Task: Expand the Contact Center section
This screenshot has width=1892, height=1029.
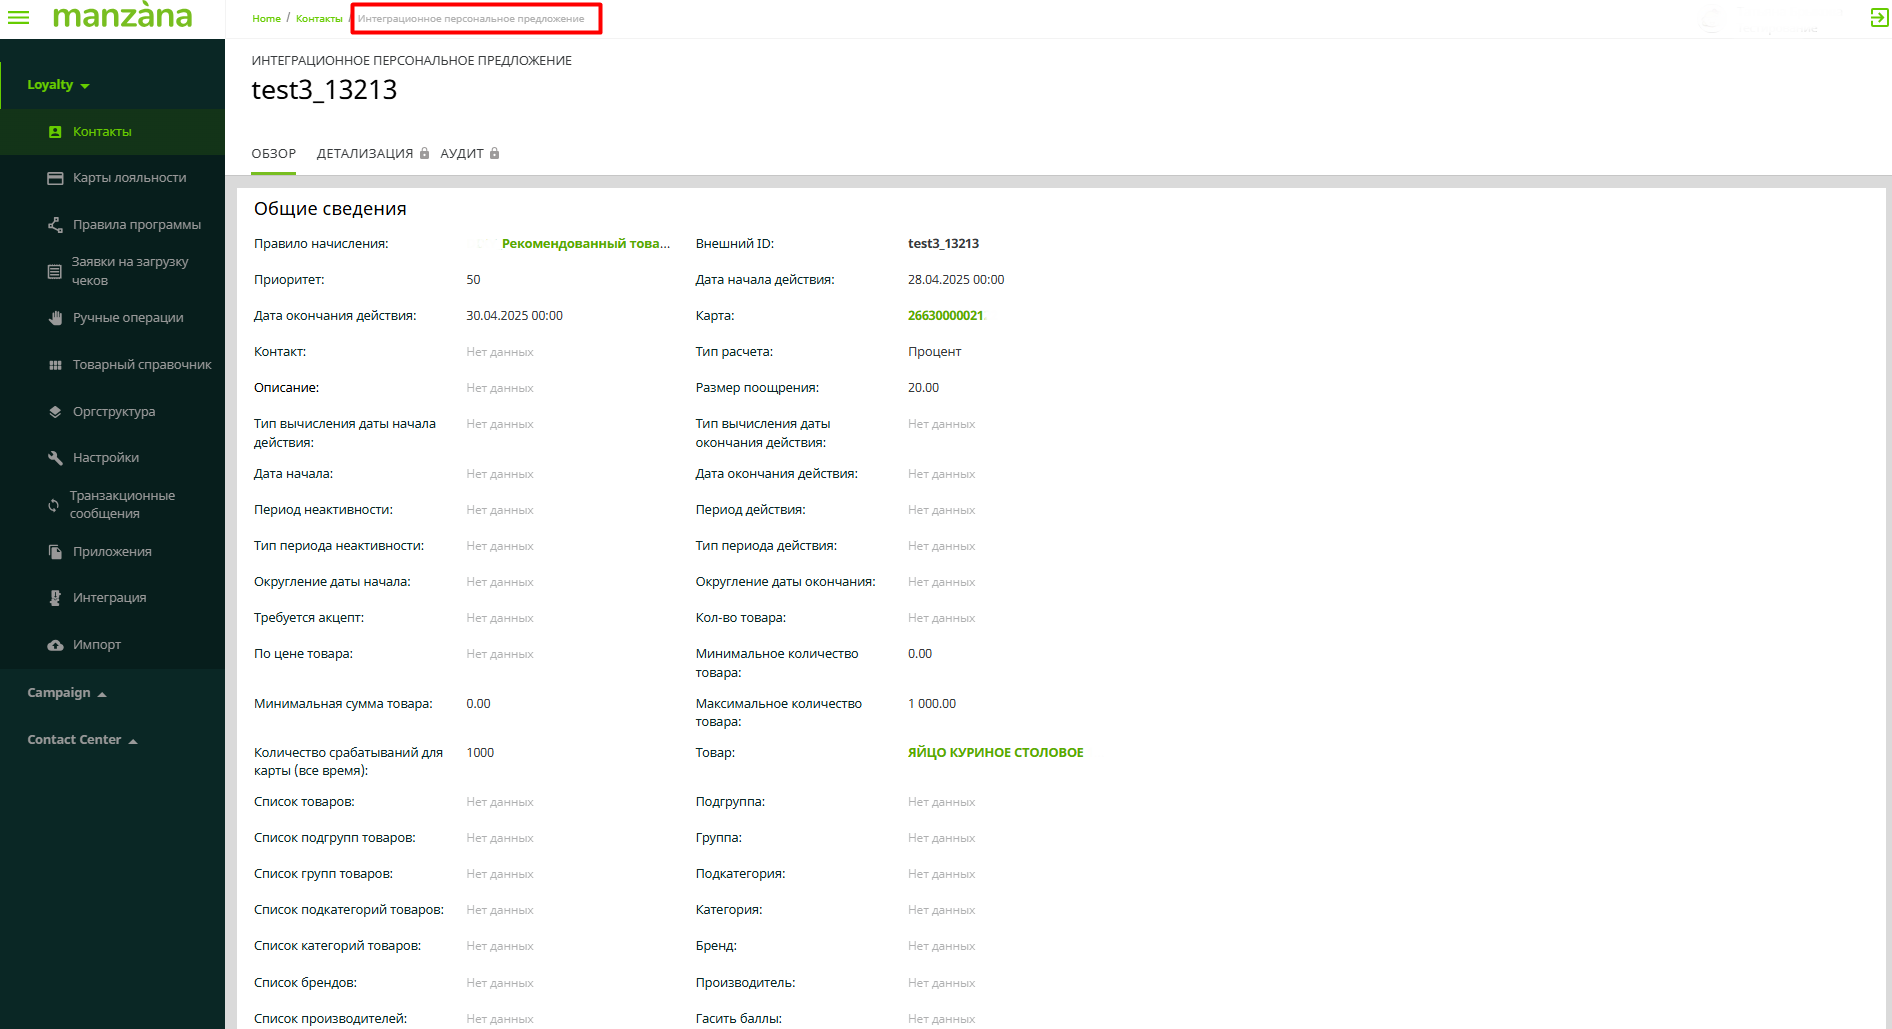Action: tap(82, 740)
